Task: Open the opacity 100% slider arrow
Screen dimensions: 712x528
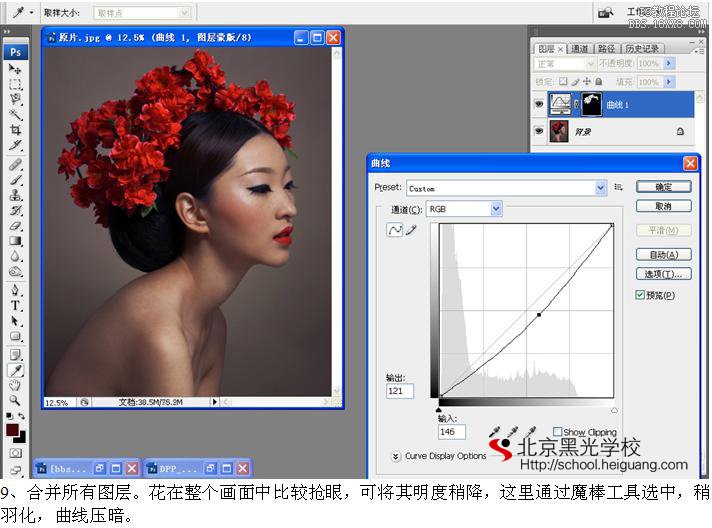Action: coord(669,64)
